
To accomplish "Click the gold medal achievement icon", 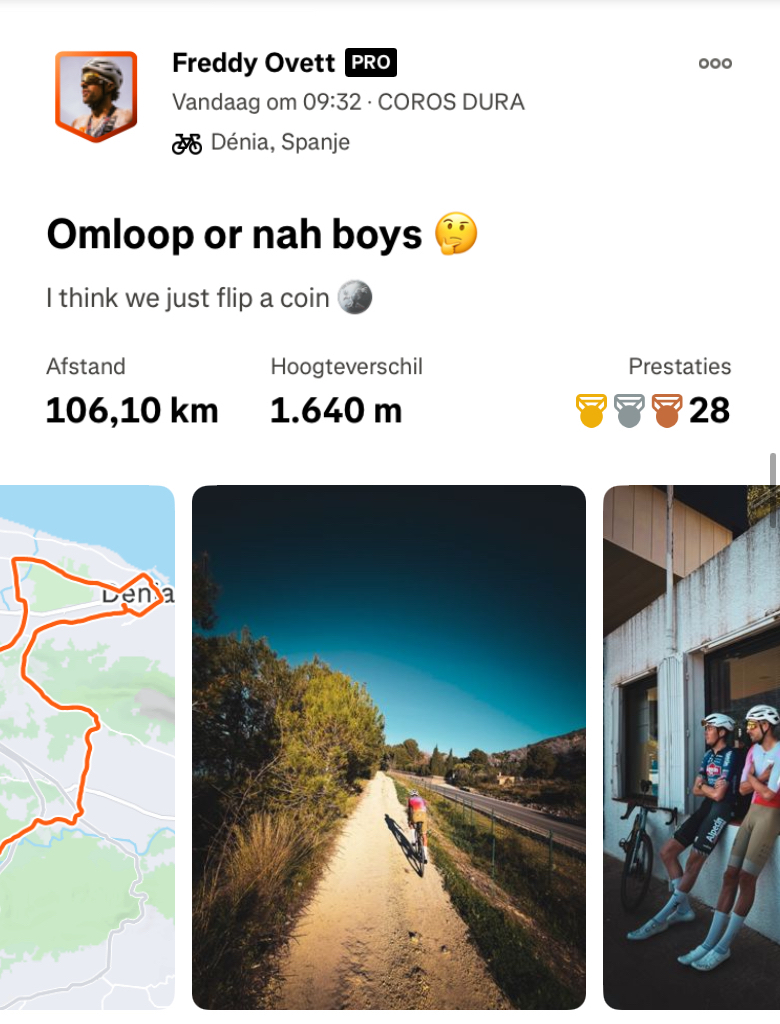I will pos(591,410).
